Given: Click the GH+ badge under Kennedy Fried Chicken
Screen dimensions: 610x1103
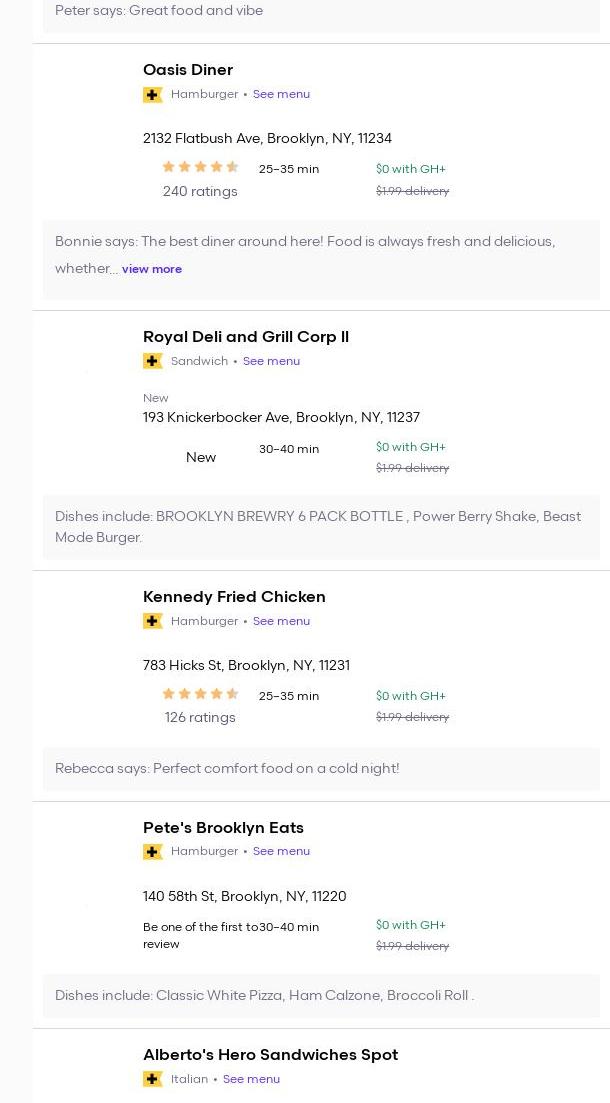Looking at the screenshot, I should coord(153,621).
